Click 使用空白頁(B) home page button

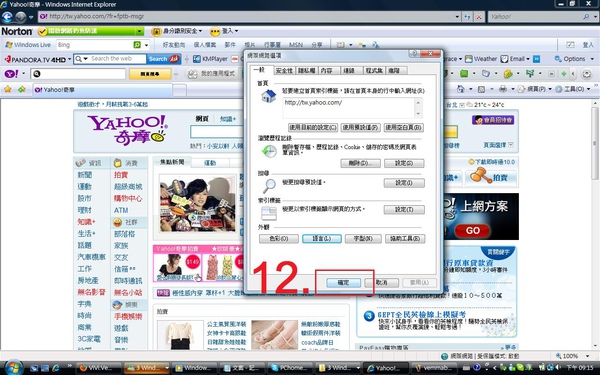pyautogui.click(x=404, y=127)
